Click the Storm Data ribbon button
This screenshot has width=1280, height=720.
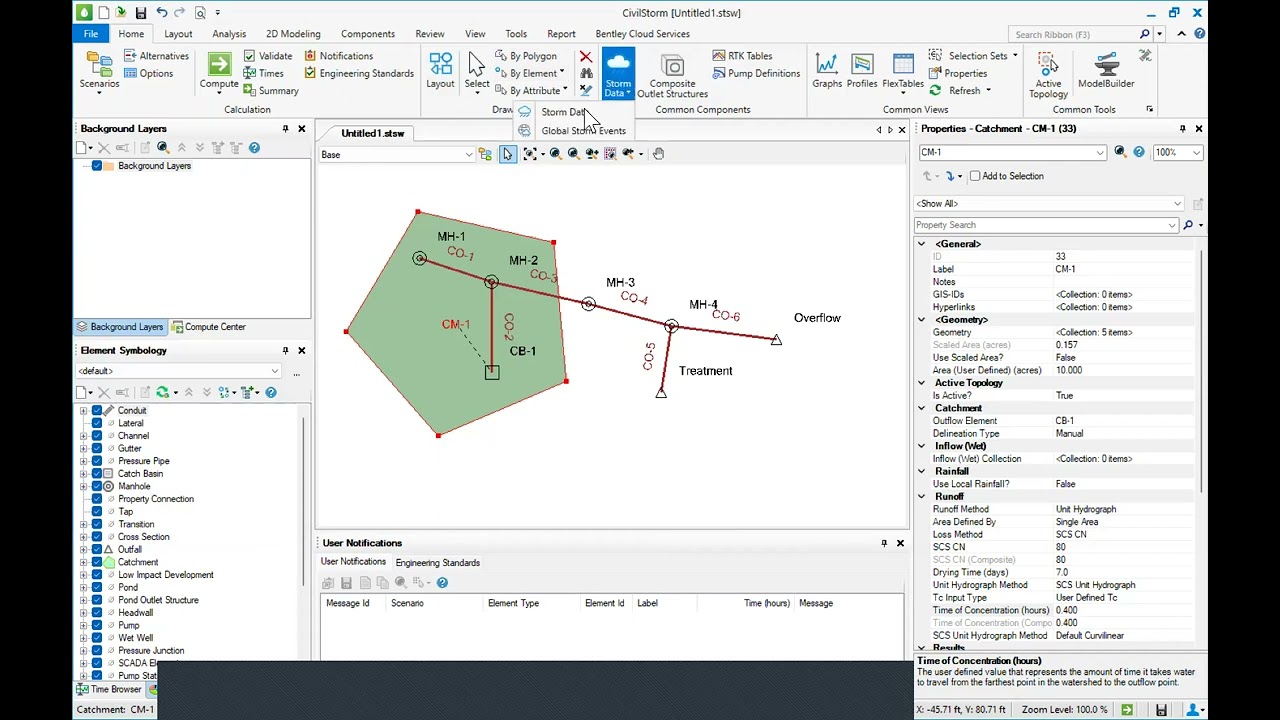618,73
